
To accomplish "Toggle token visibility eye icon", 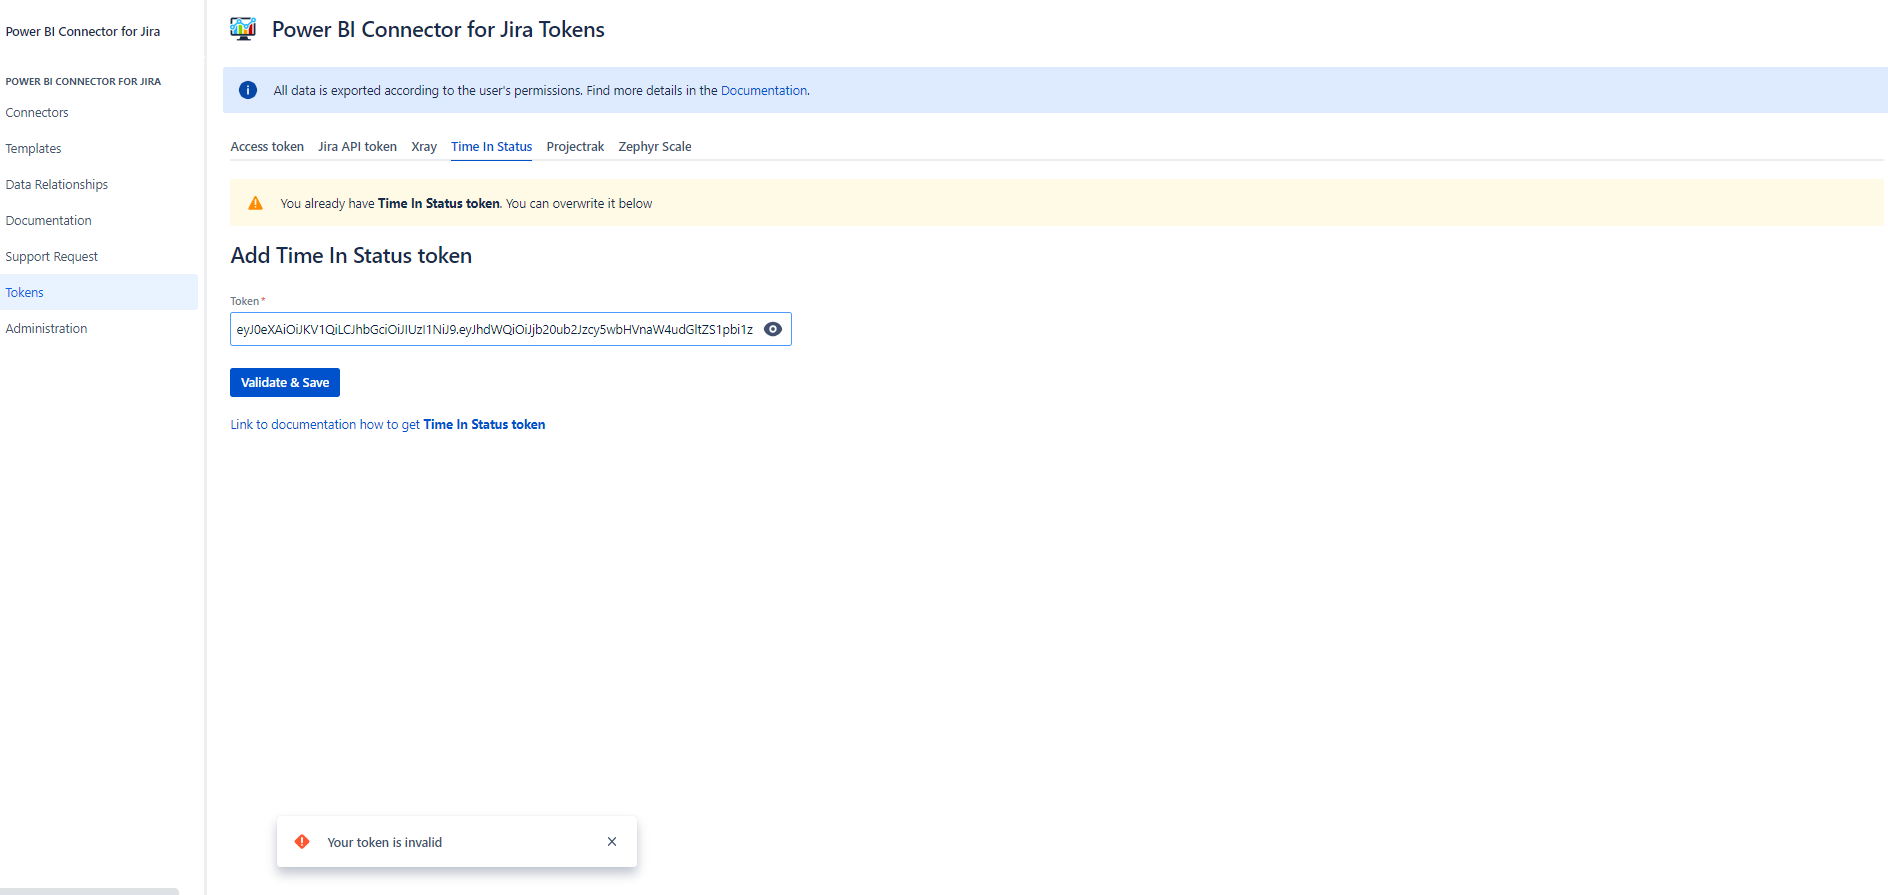I will 773,329.
